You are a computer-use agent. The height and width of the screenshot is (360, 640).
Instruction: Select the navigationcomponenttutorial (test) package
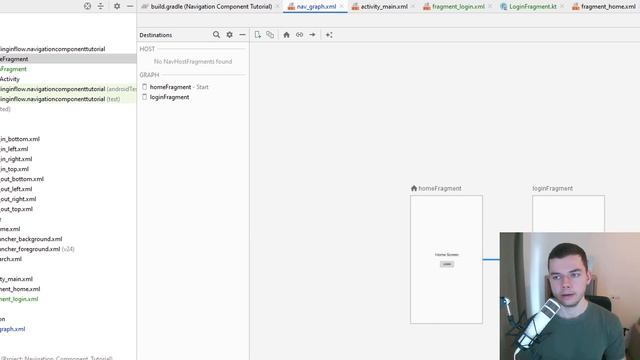pyautogui.click(x=60, y=99)
